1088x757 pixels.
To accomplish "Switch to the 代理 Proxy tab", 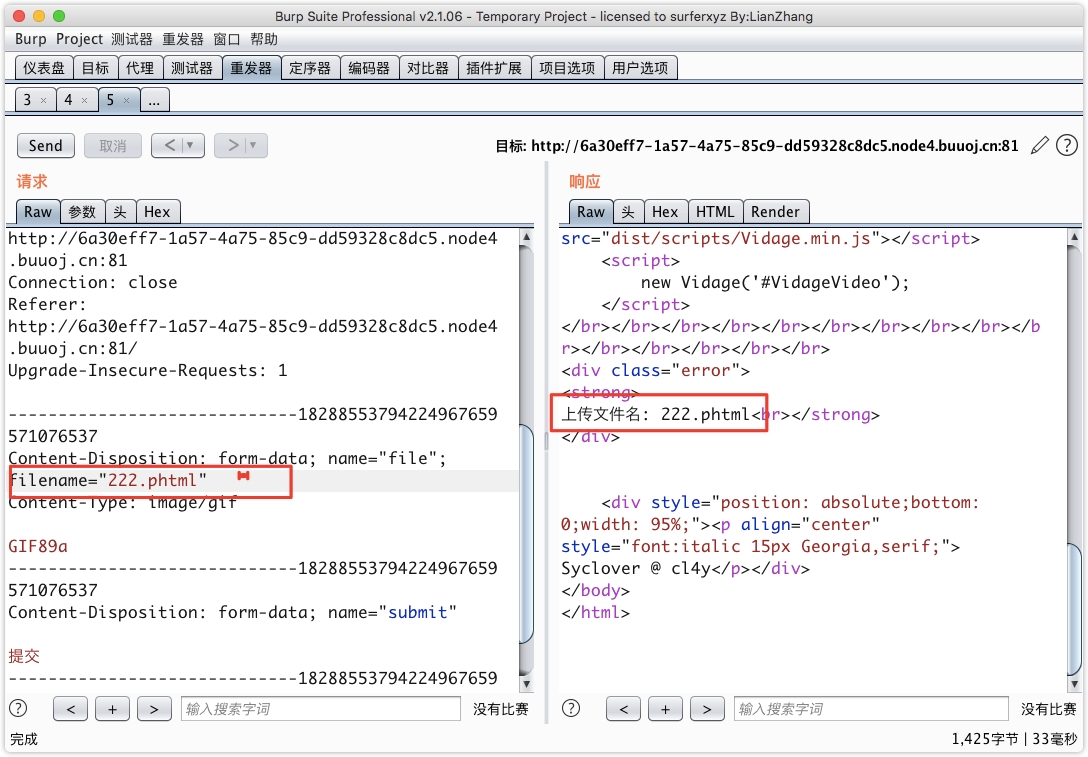I will [x=140, y=68].
